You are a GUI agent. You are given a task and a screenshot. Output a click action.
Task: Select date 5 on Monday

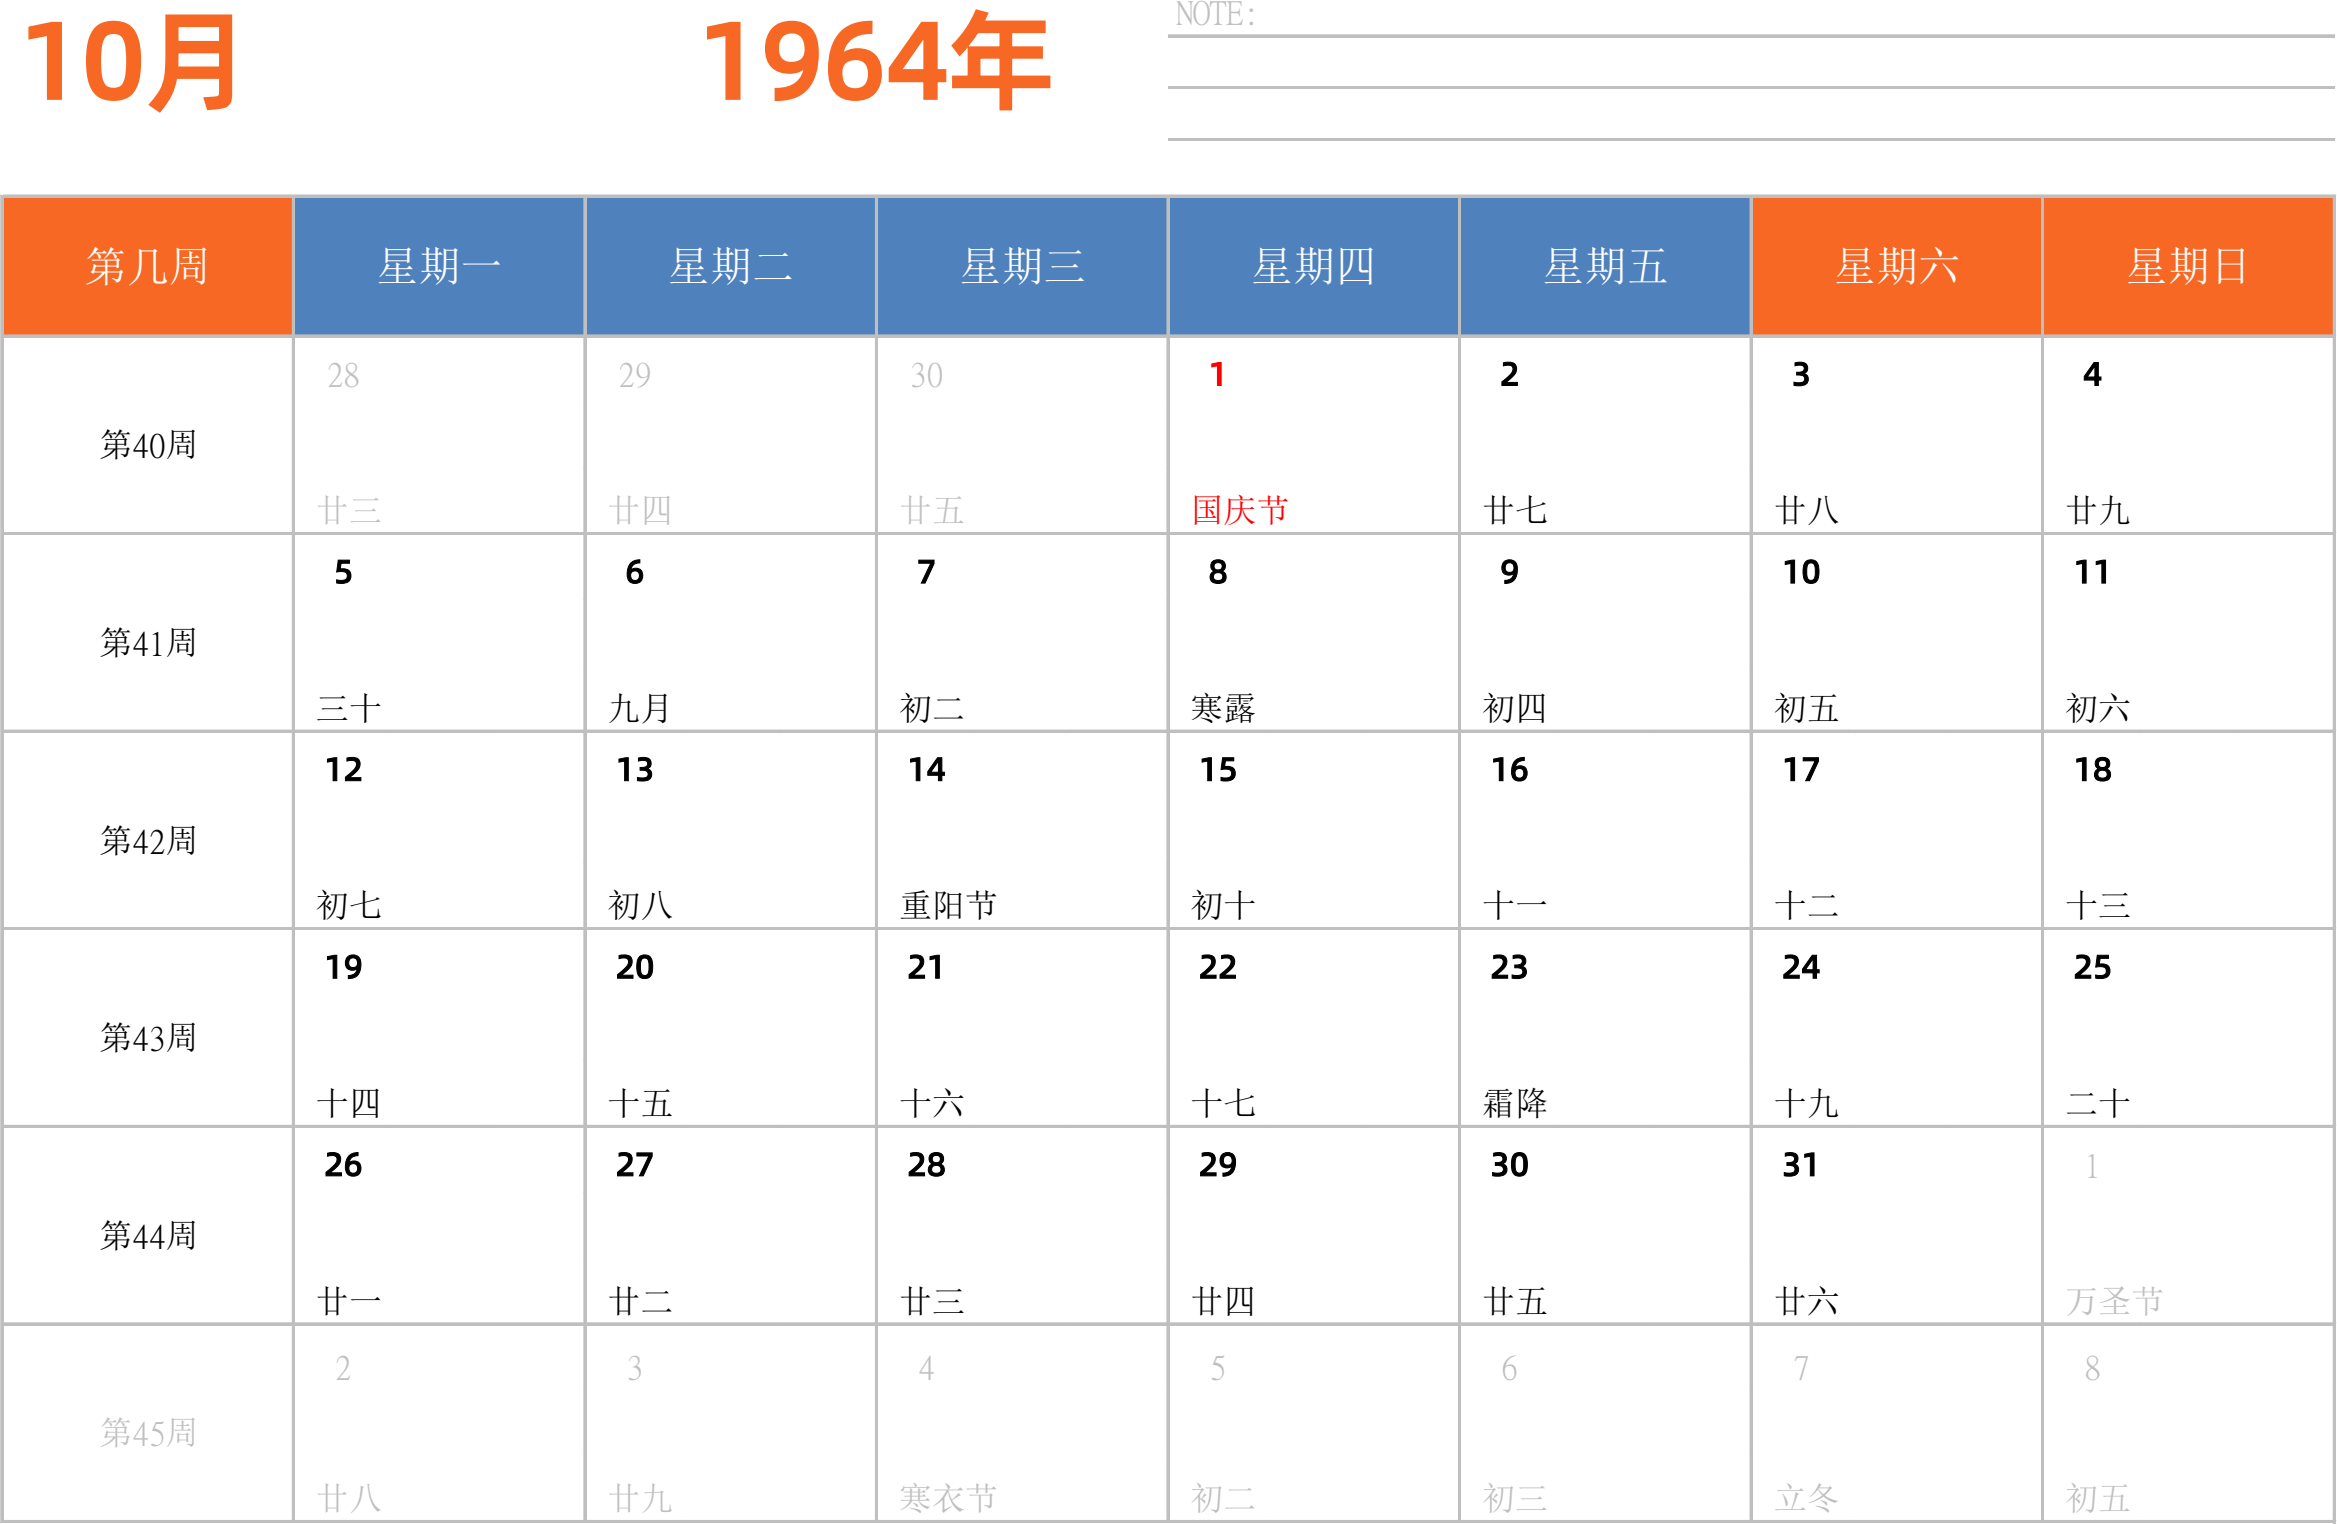[x=343, y=572]
